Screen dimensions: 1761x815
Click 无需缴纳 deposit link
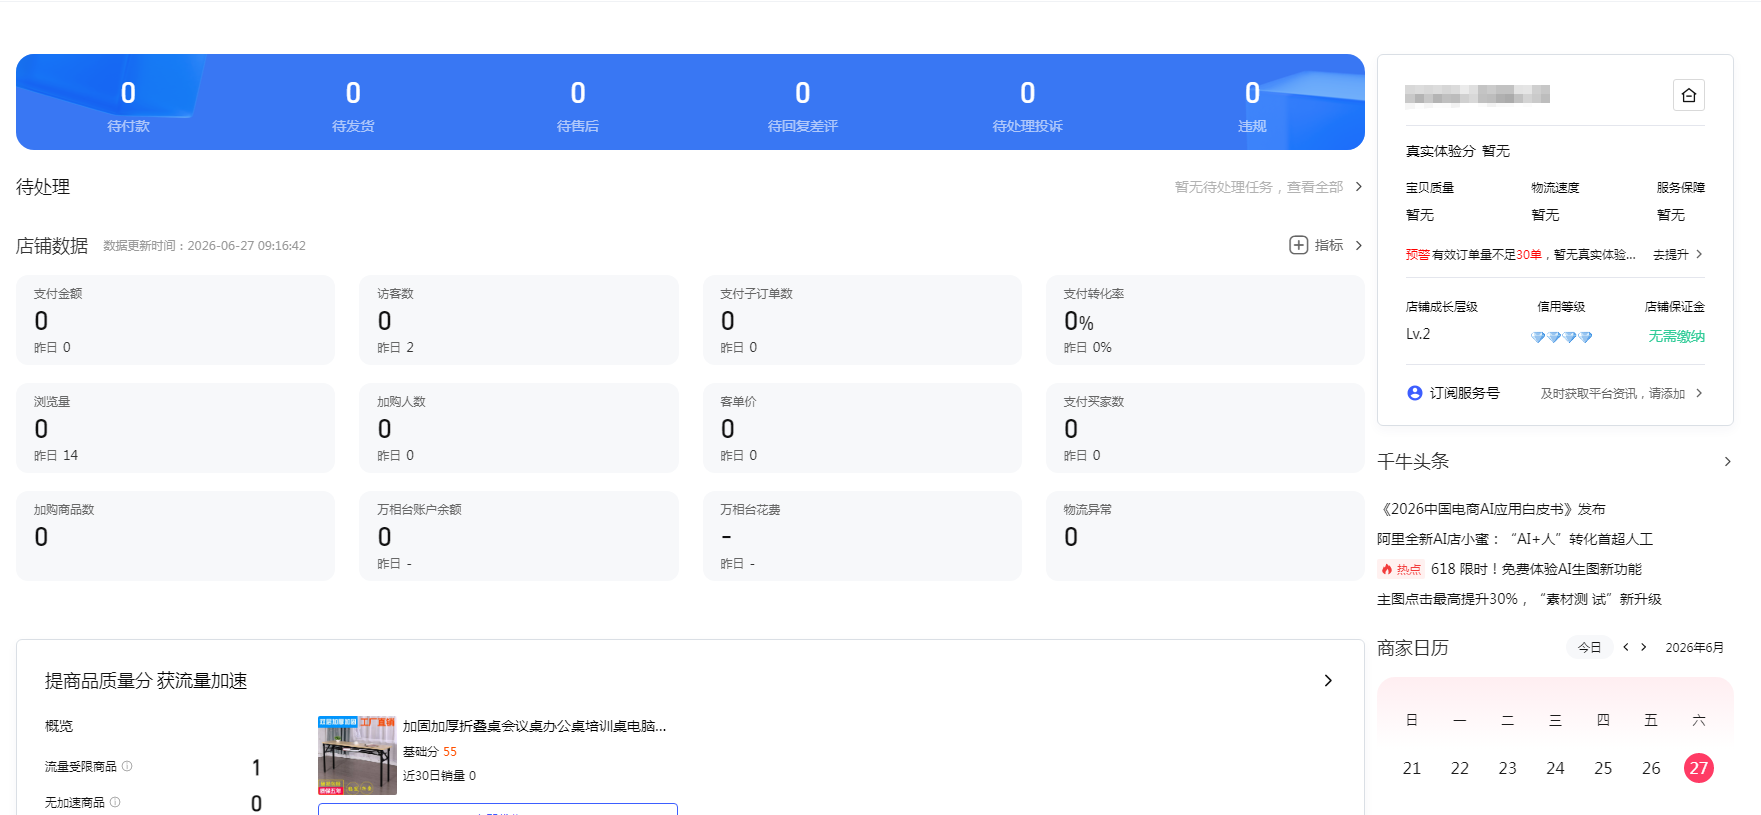click(1676, 336)
